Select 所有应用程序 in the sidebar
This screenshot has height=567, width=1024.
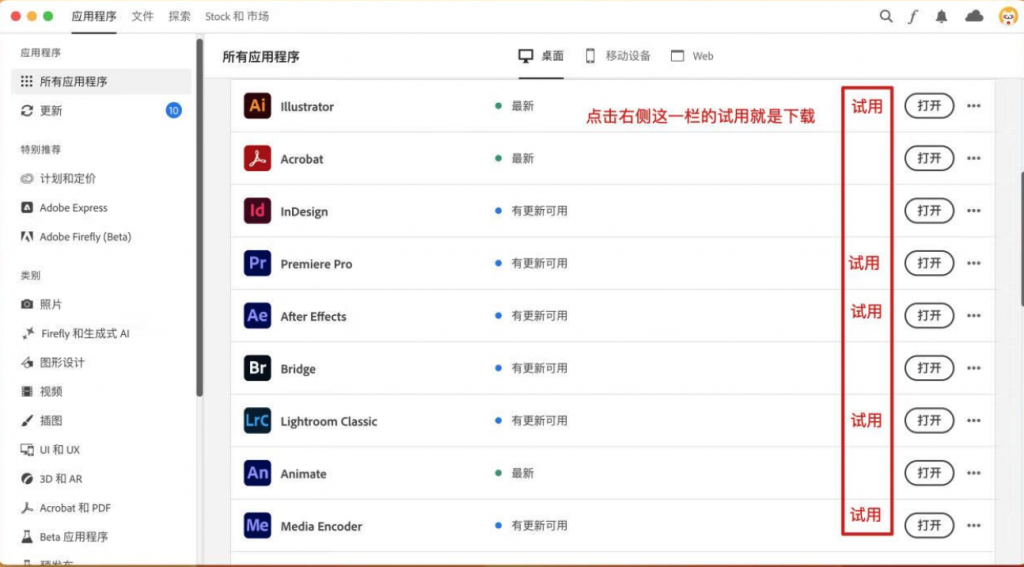(101, 82)
